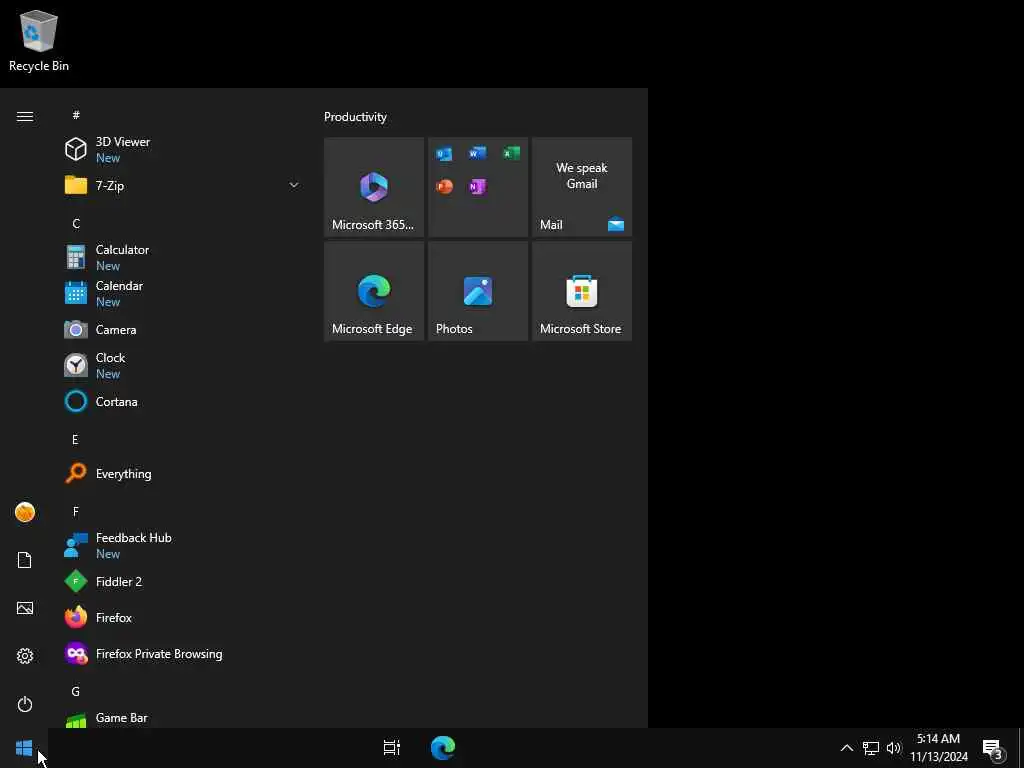Launch Cortana from the list
Viewport: 1024px width, 768px height.
183,401
